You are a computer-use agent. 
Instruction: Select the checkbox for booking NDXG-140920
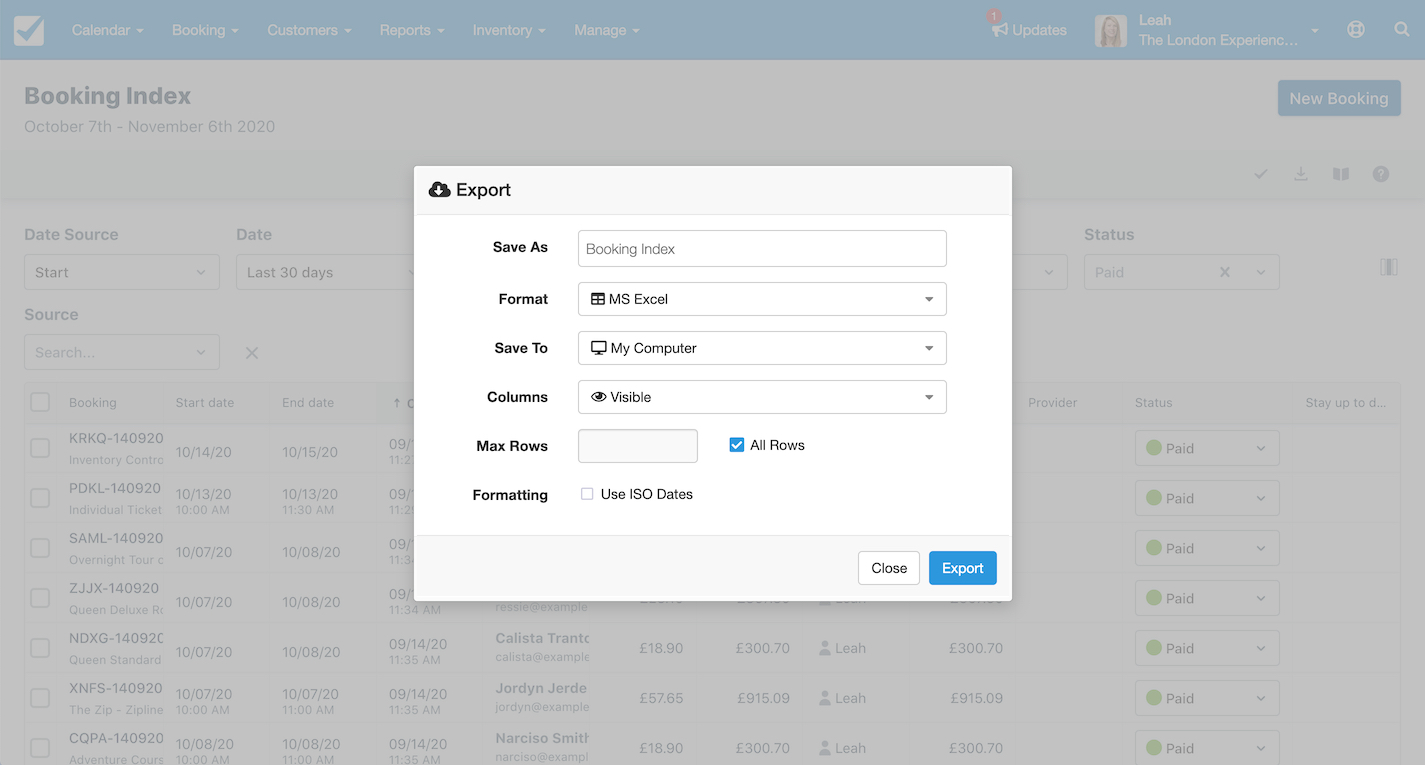(40, 648)
